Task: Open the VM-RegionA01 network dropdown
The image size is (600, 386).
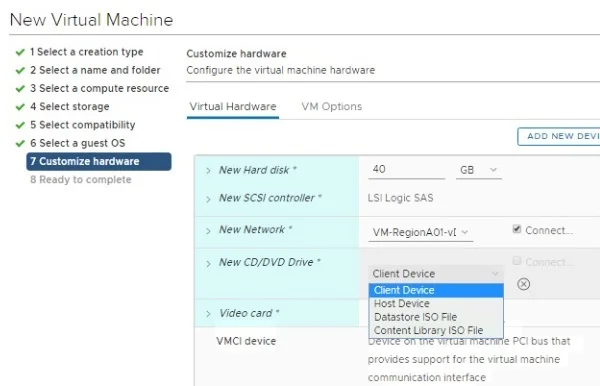Action: pyautogui.click(x=421, y=232)
